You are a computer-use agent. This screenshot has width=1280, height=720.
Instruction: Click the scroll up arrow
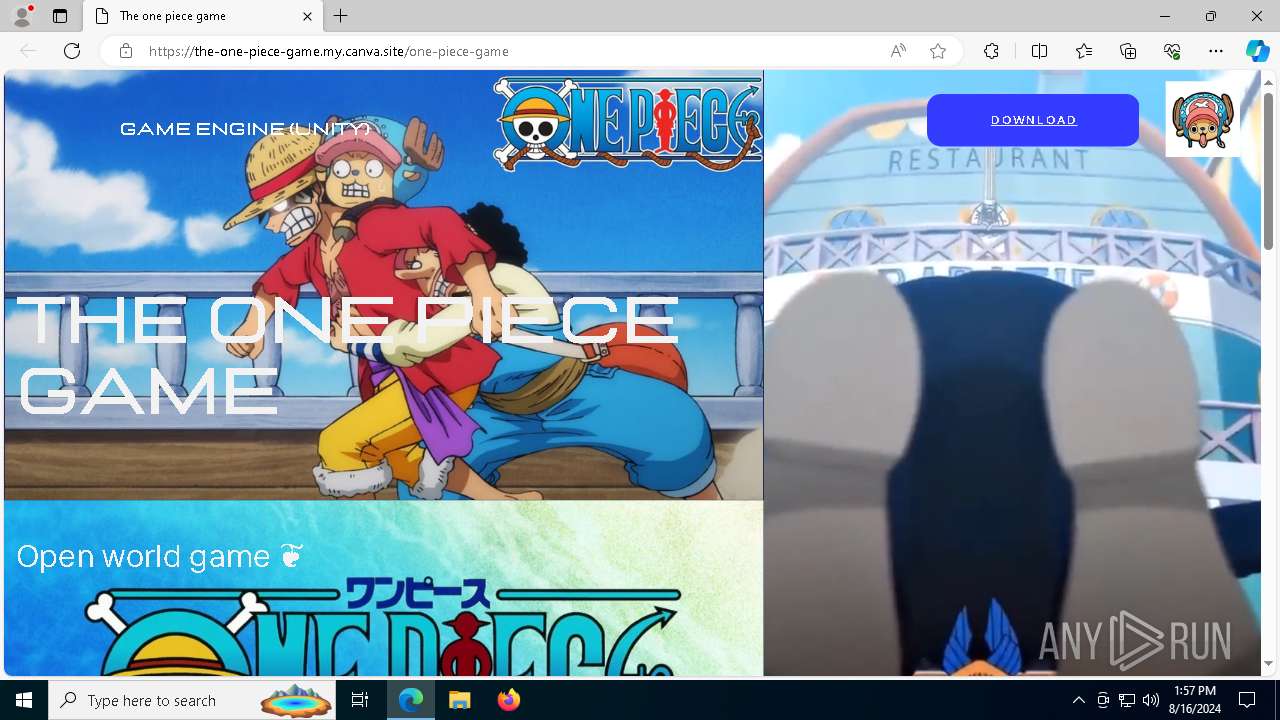coord(1268,81)
